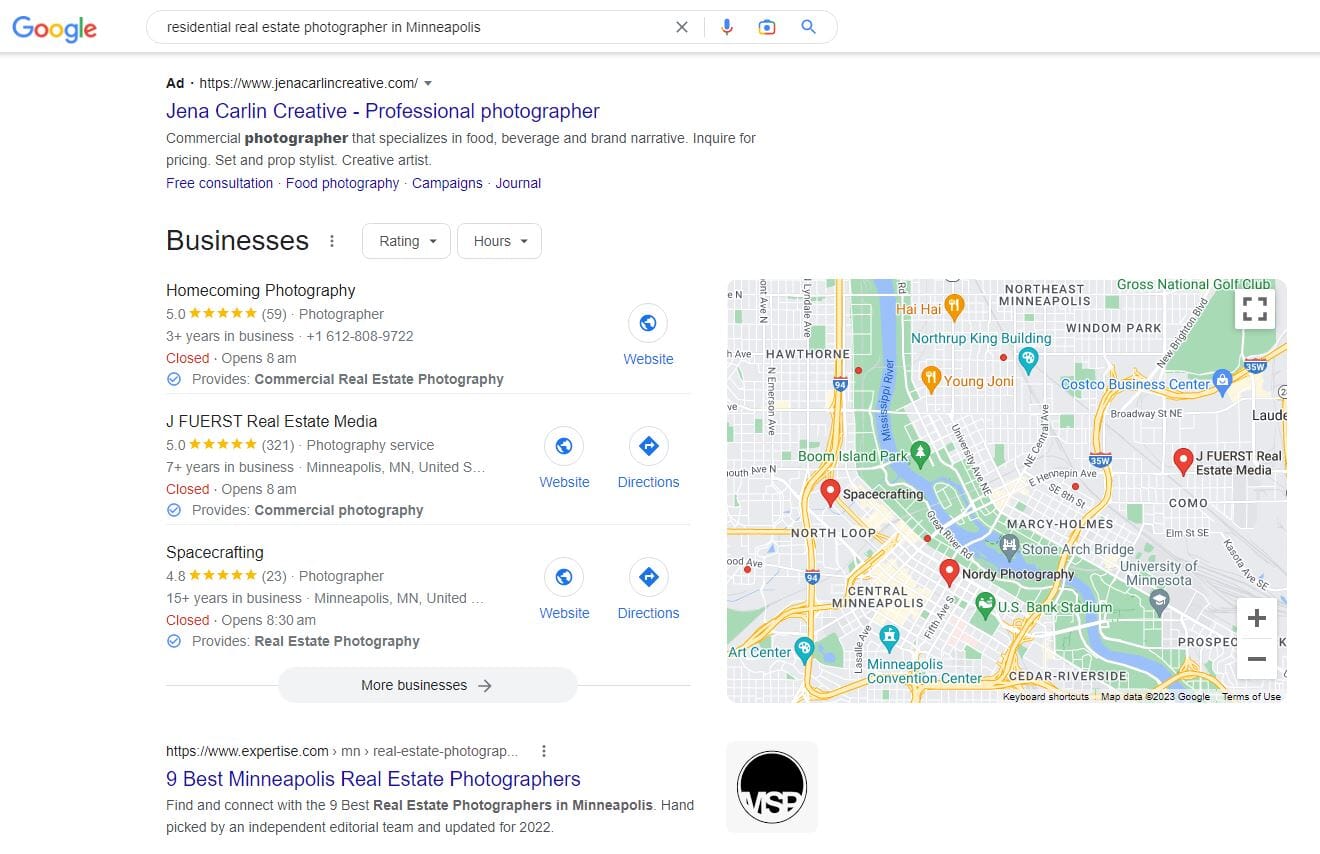Open the Hours filter dropdown
The width and height of the screenshot is (1320, 854).
click(x=498, y=241)
